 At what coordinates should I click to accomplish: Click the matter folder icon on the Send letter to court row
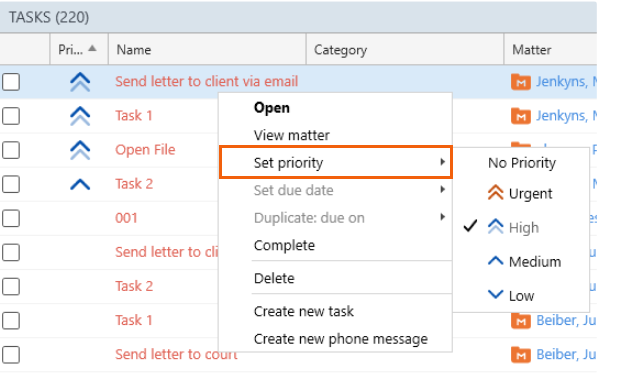point(521,354)
